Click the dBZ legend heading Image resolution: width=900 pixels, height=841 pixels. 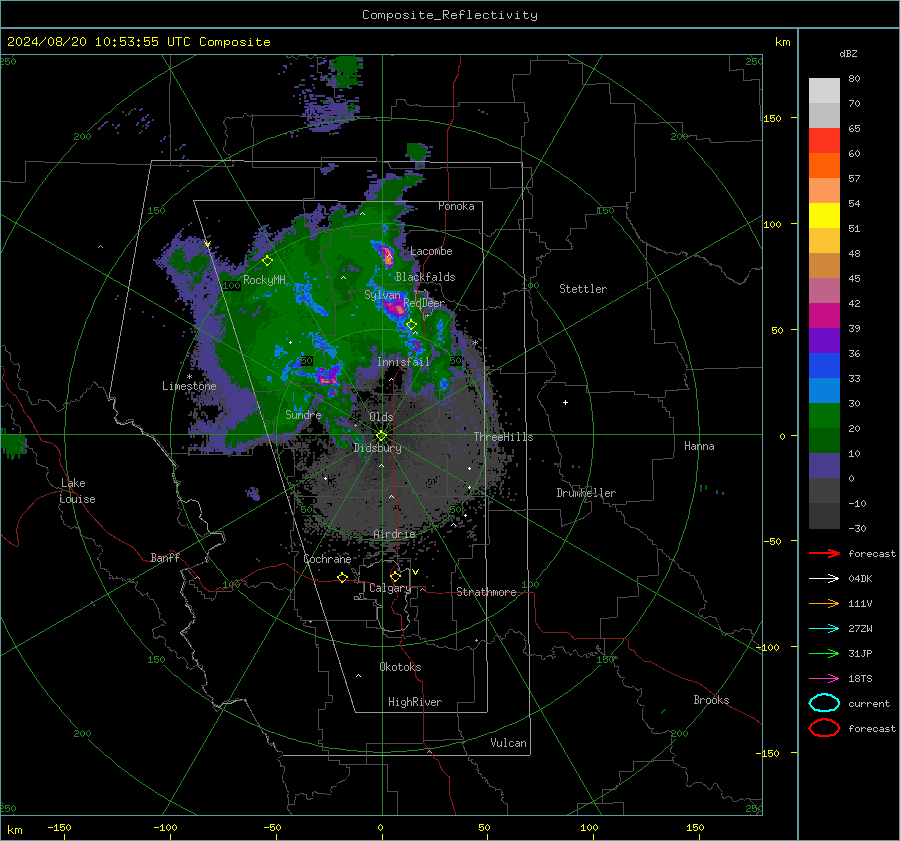click(x=848, y=54)
